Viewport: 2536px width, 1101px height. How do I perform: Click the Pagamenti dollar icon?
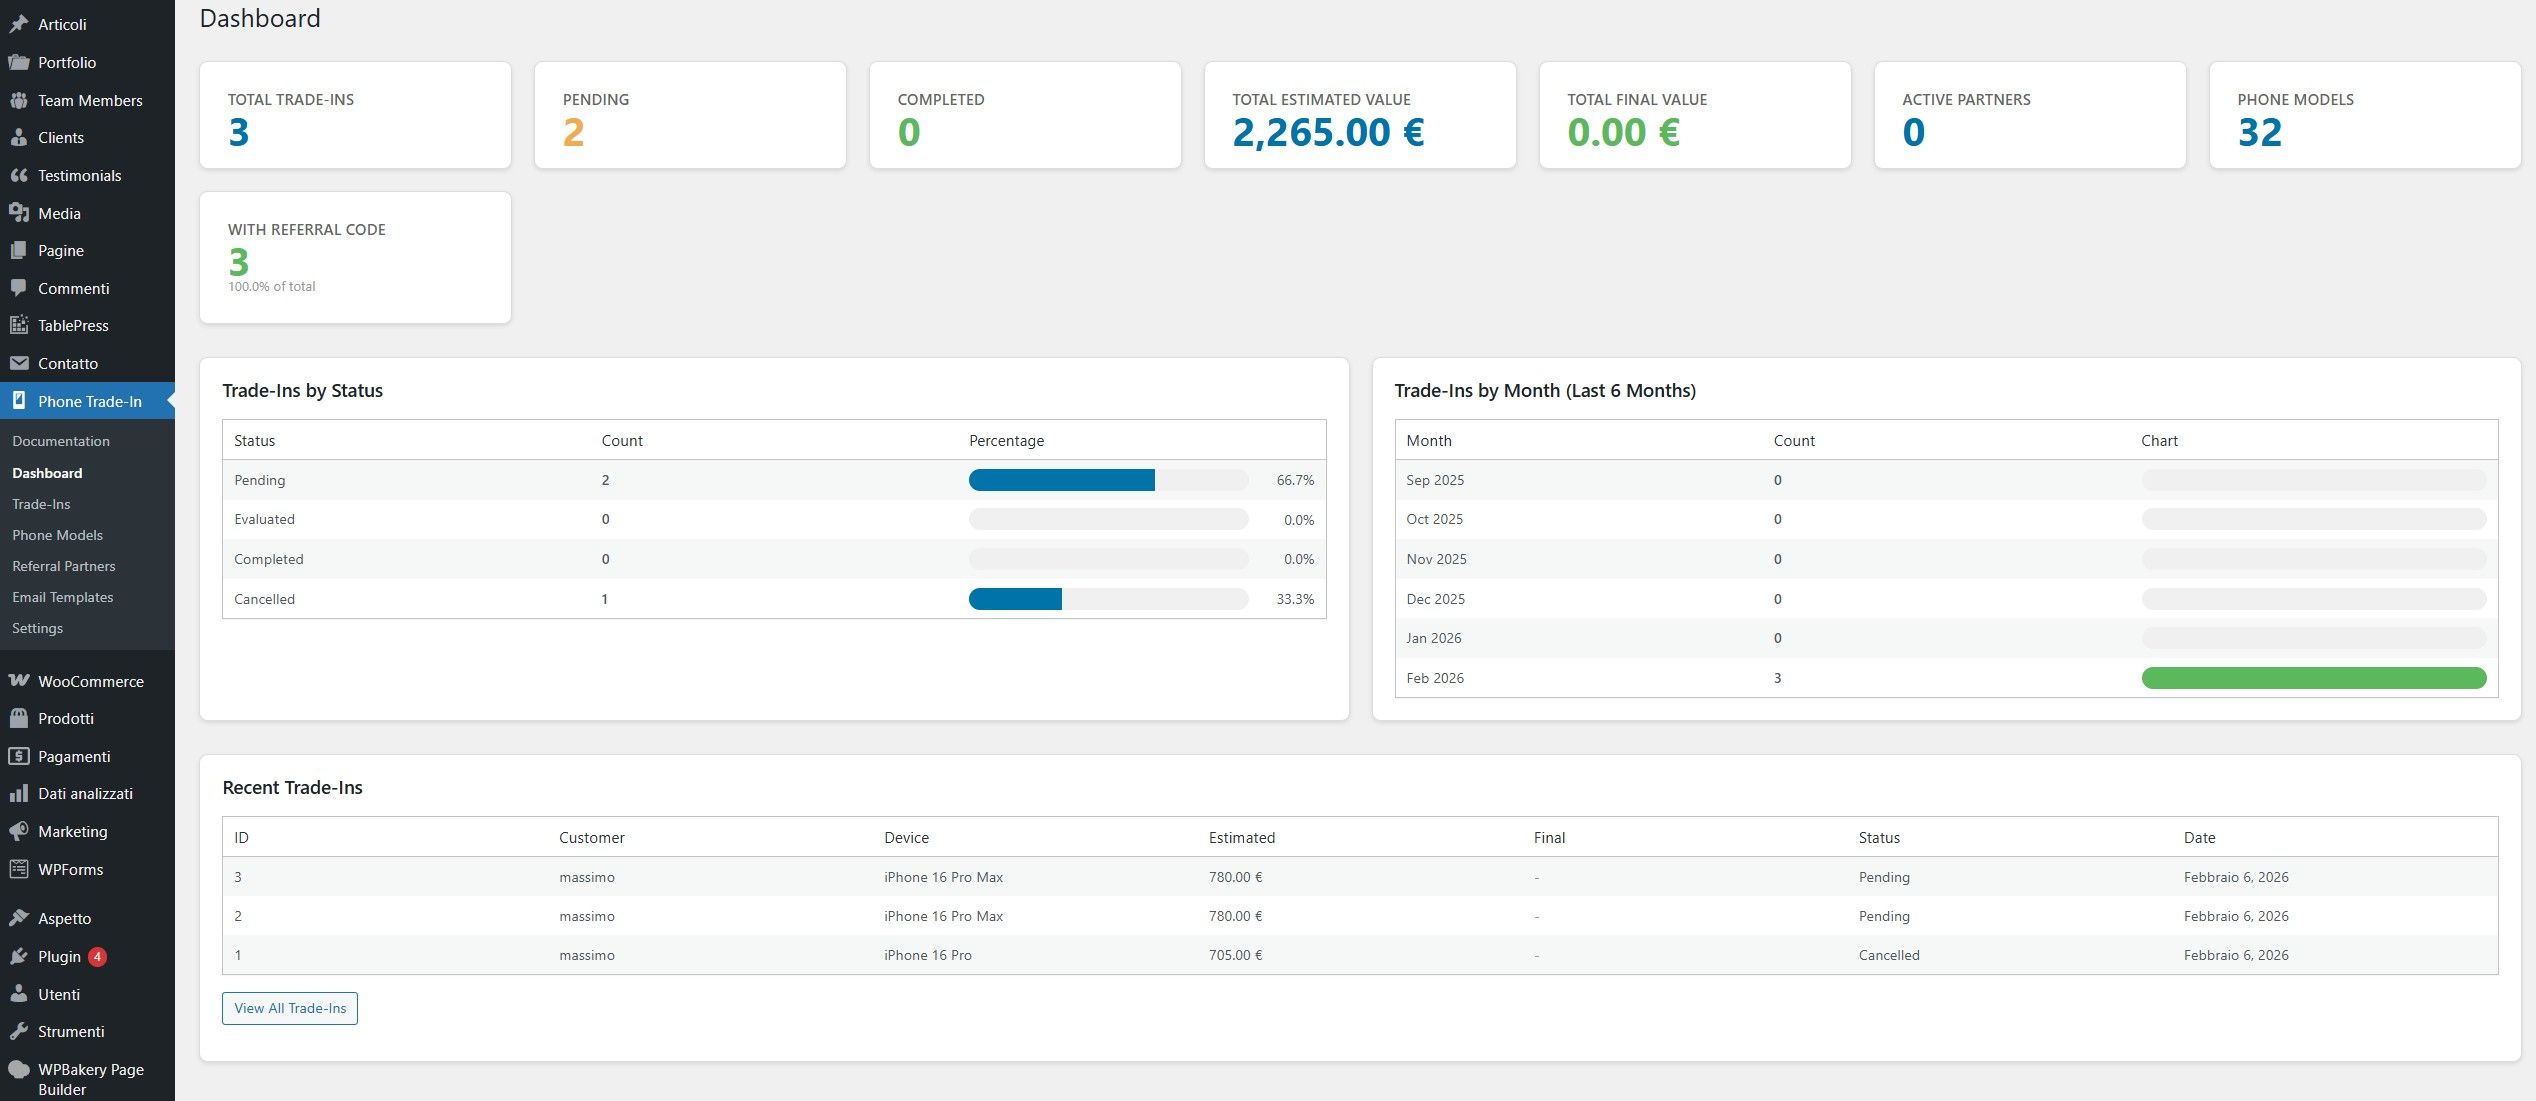[18, 756]
